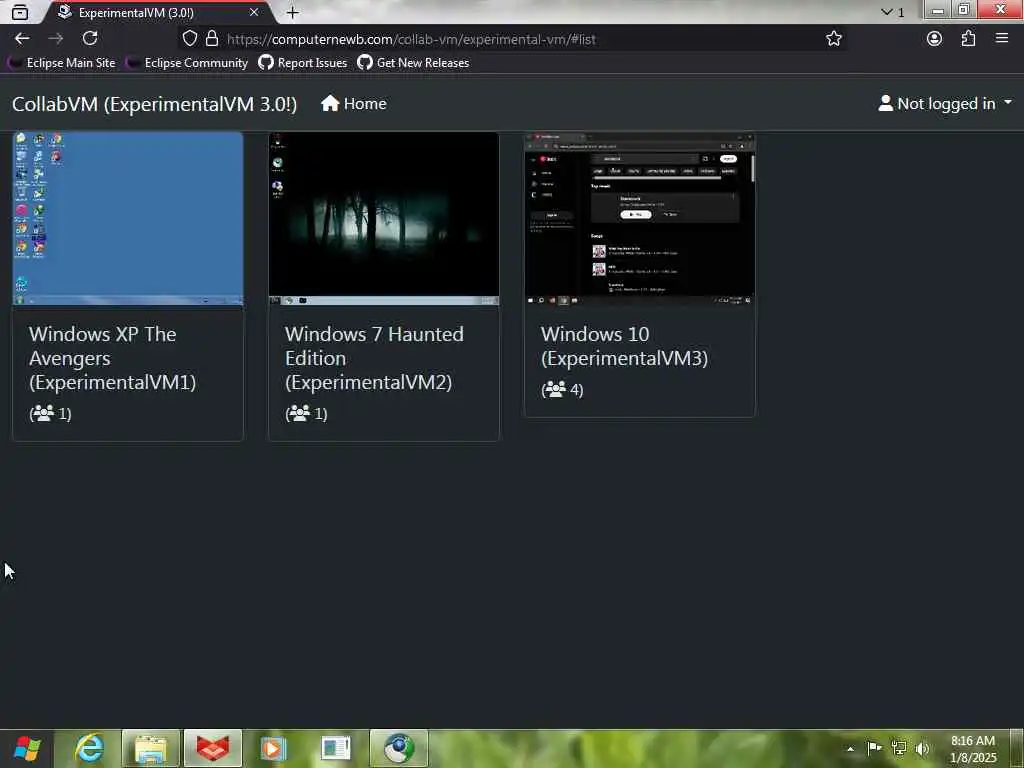Open Windows Media Player from the taskbar
The height and width of the screenshot is (768, 1024).
[x=274, y=748]
